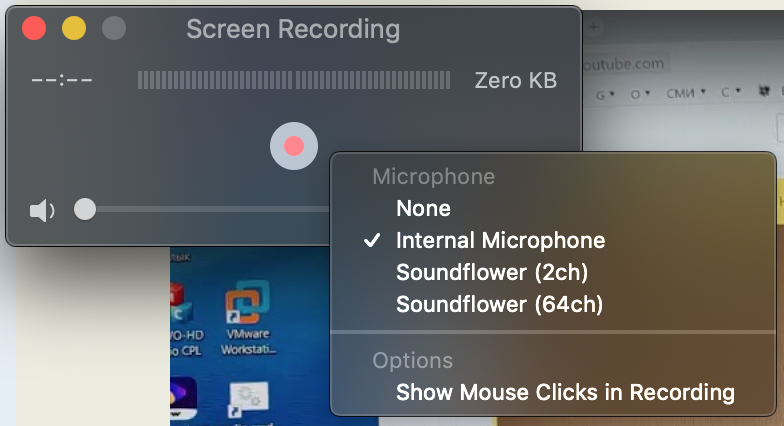
Task: Open the СМИ bookmarks dropdown
Action: (x=689, y=94)
